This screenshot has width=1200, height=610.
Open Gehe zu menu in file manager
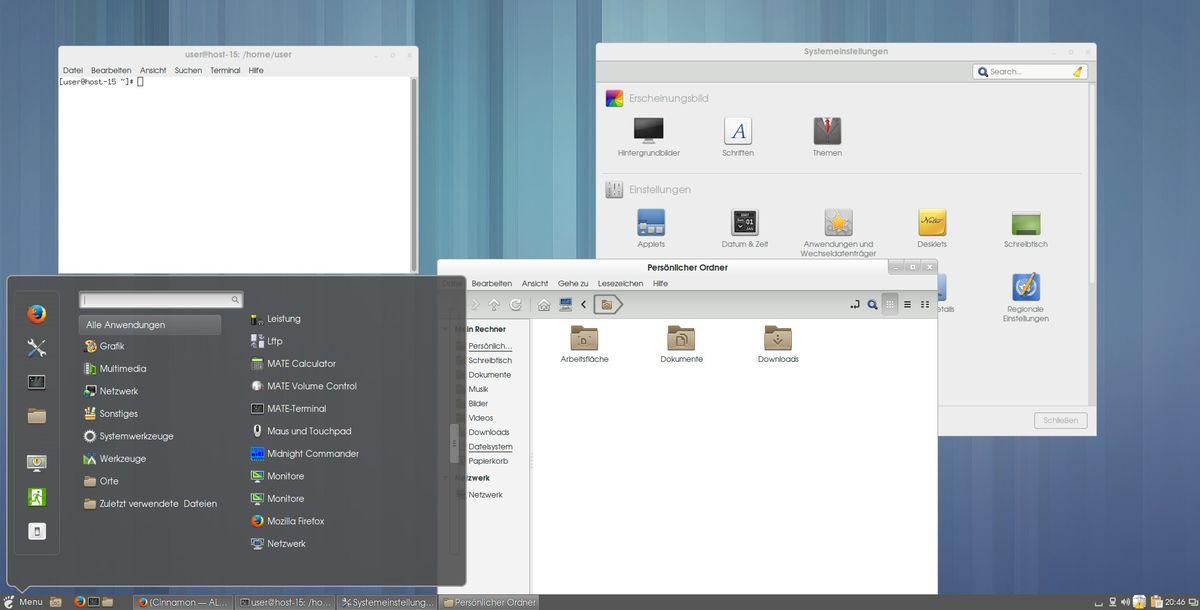tap(573, 283)
